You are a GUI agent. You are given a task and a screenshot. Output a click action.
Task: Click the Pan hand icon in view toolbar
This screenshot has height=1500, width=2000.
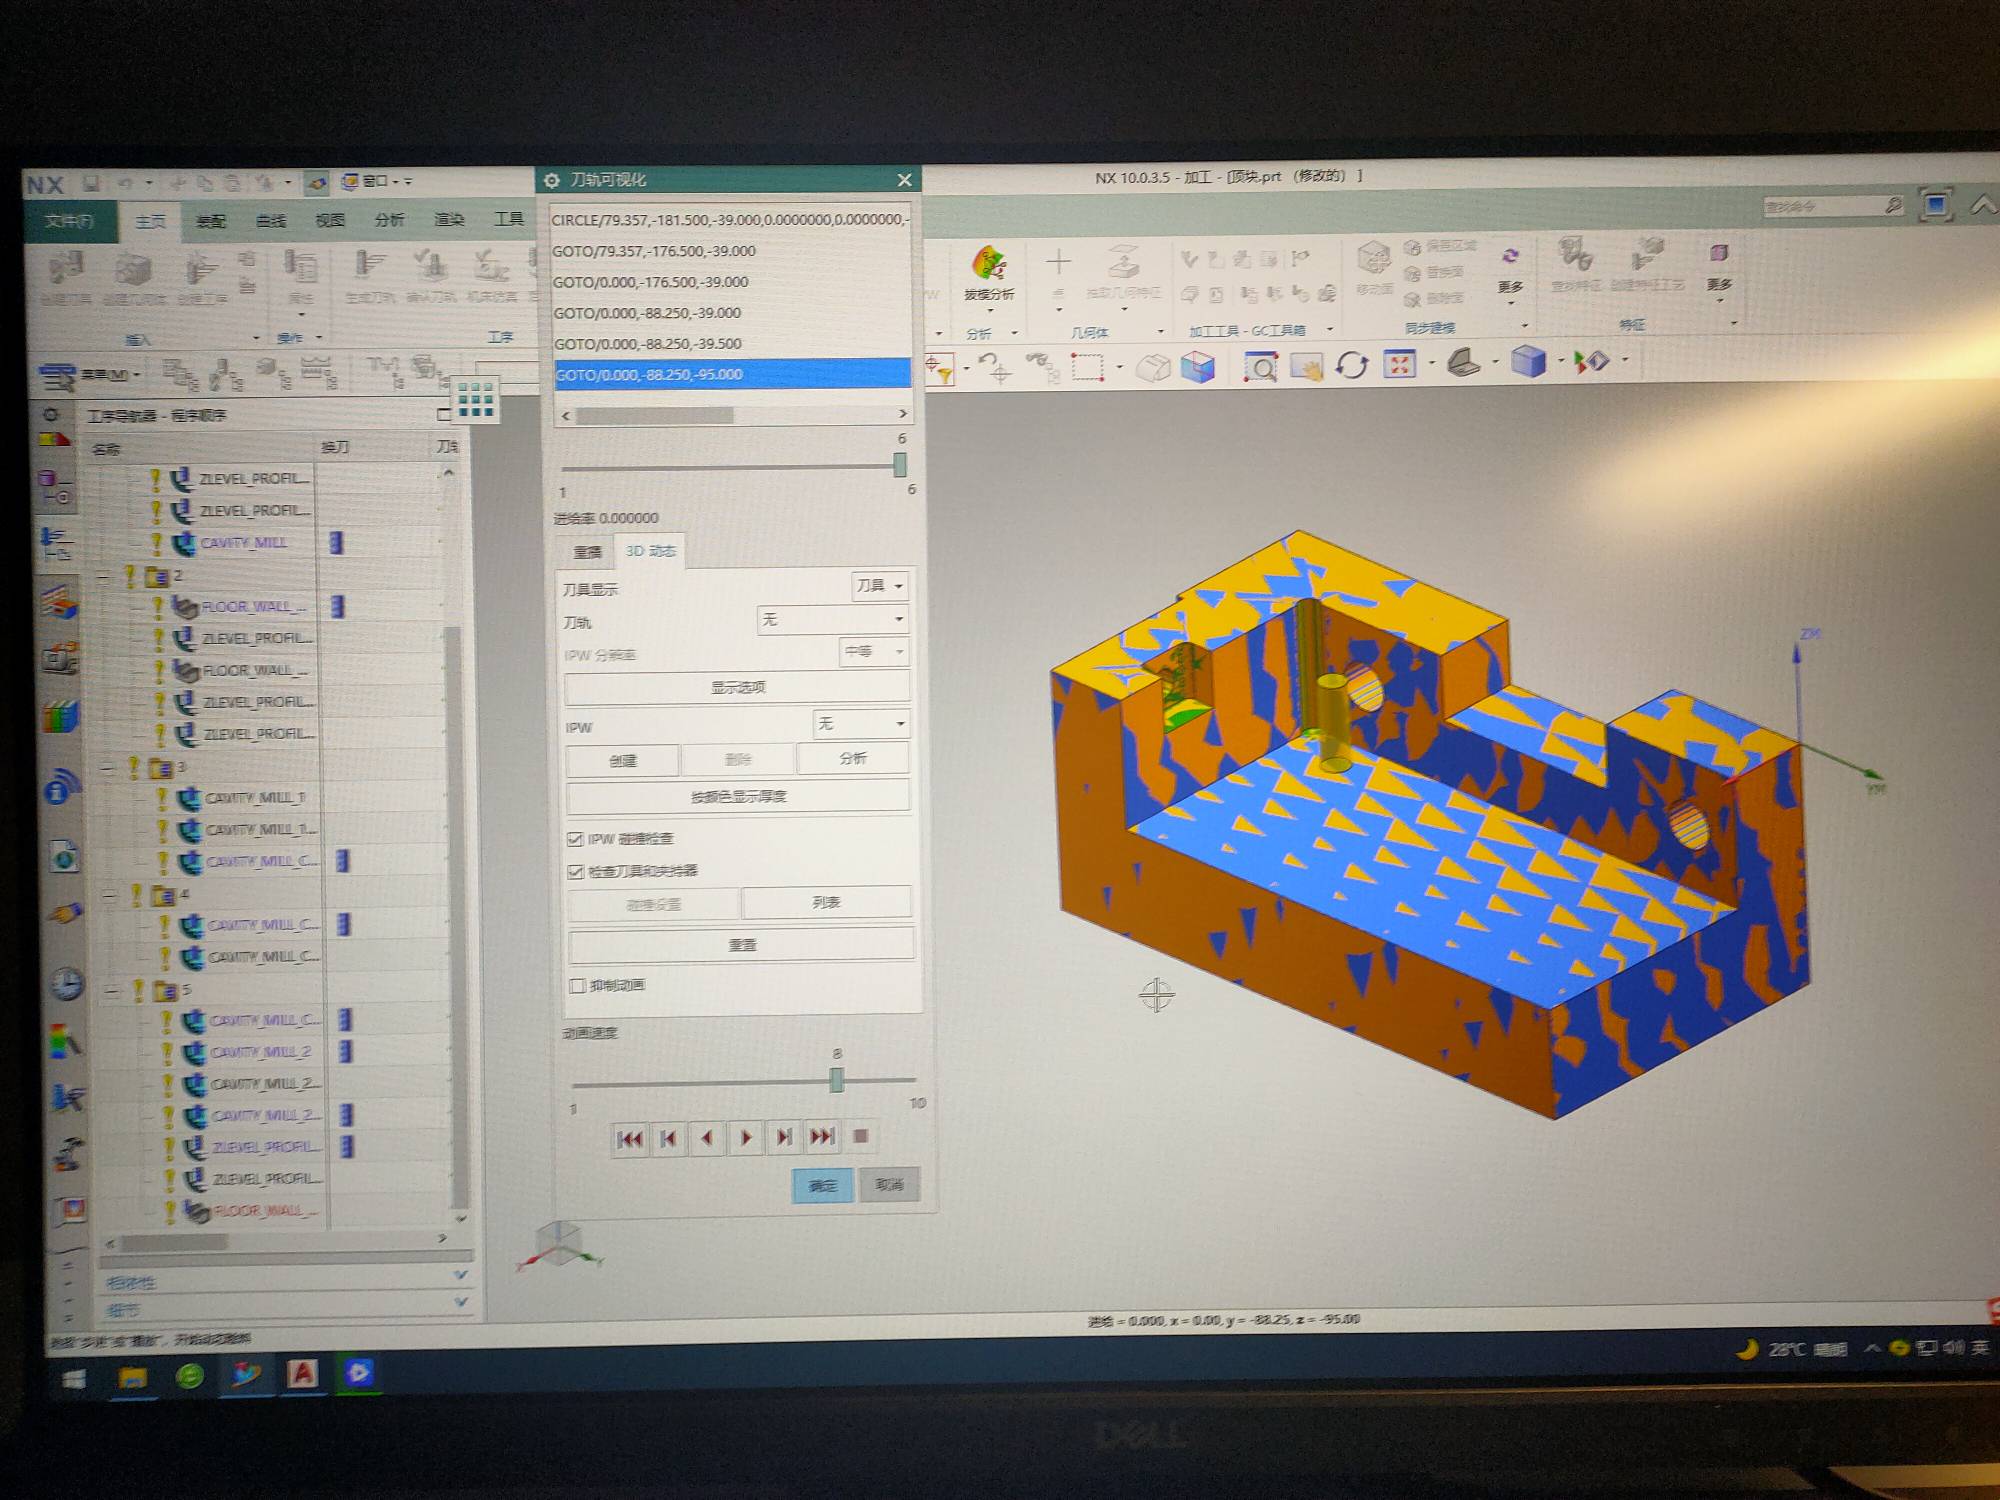click(1306, 367)
